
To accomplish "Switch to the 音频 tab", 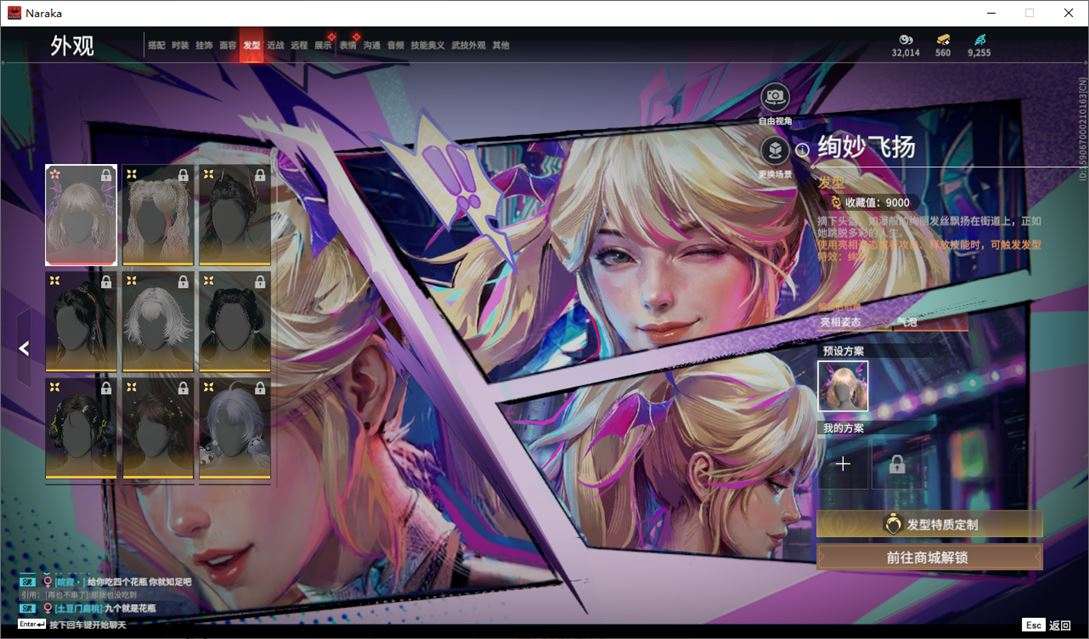I will [x=395, y=45].
